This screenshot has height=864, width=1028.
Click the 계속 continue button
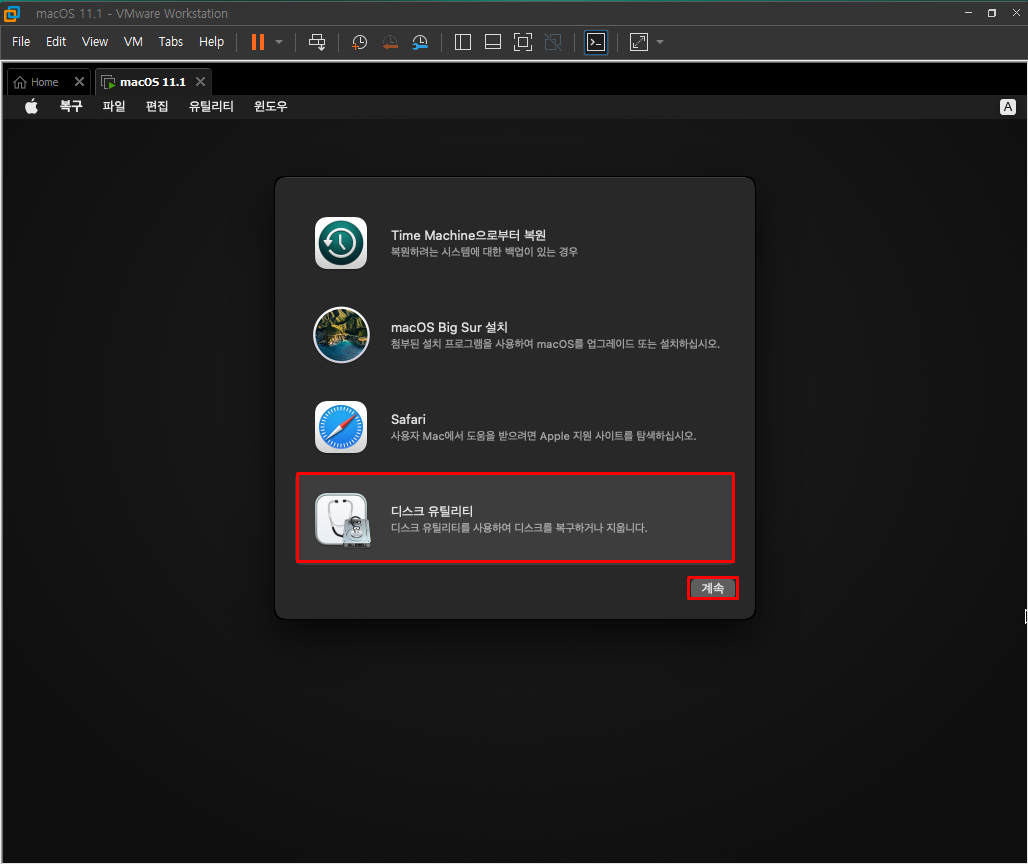[x=713, y=588]
